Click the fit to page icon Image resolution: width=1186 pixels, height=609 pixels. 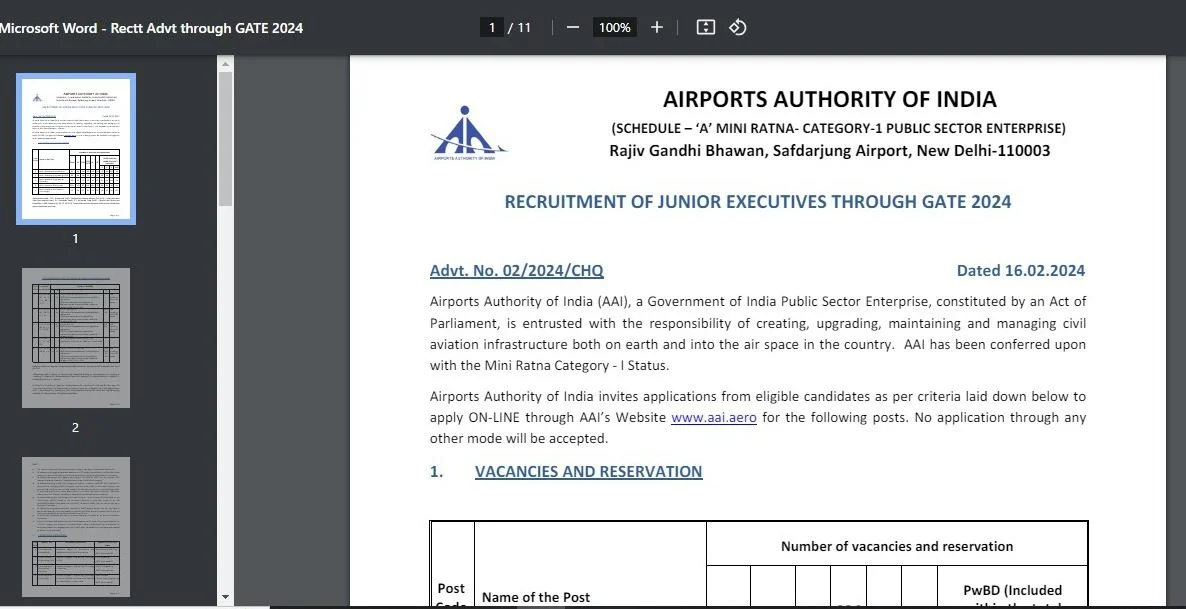[705, 27]
